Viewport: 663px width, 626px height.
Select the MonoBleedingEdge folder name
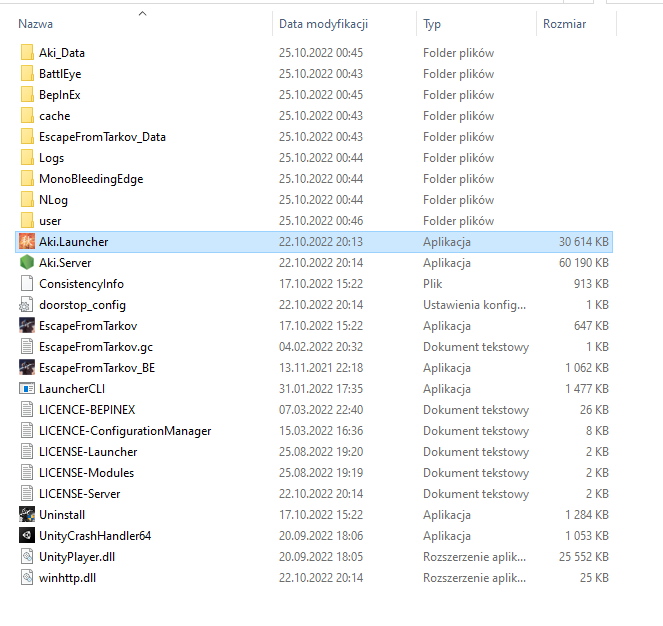[91, 179]
